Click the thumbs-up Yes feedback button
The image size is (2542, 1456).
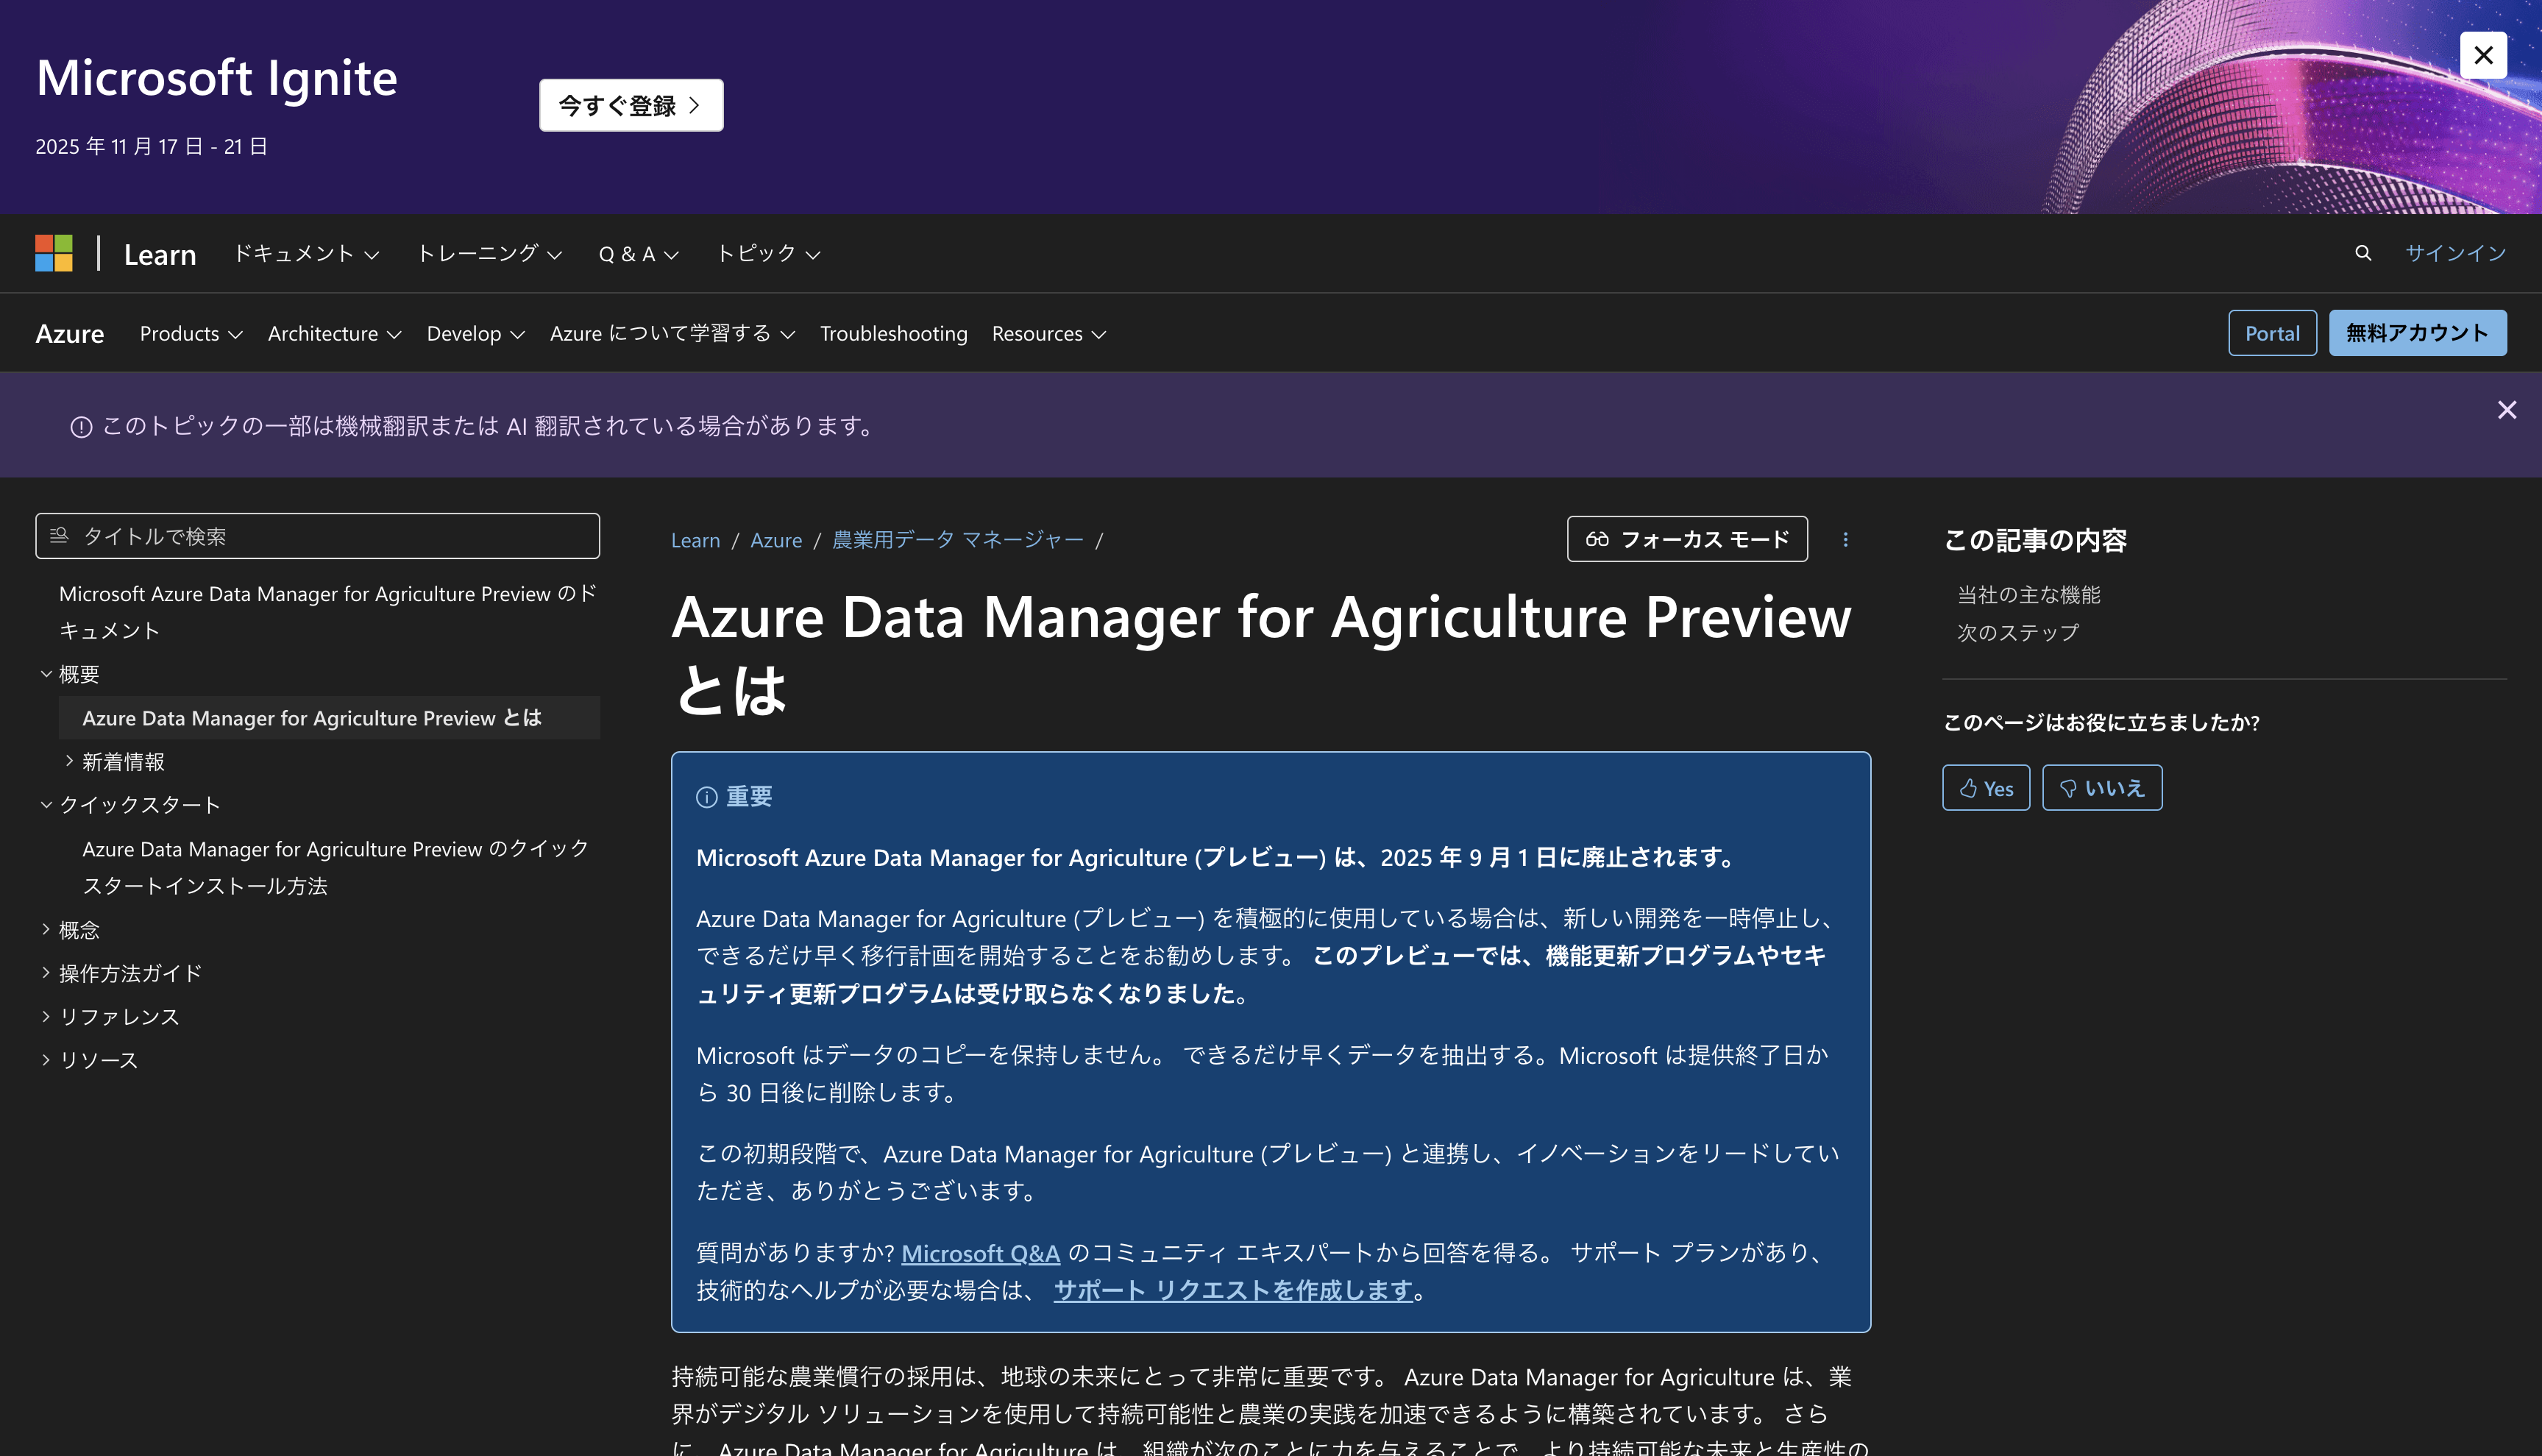pos(1985,788)
